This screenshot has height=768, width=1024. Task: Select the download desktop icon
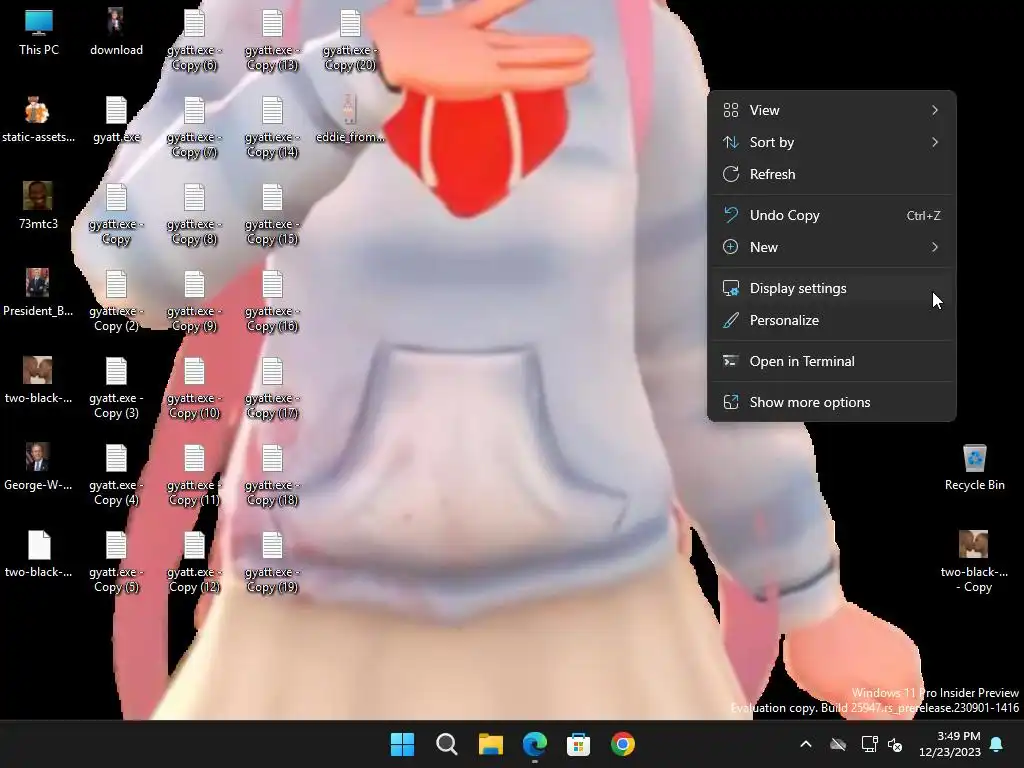[116, 33]
